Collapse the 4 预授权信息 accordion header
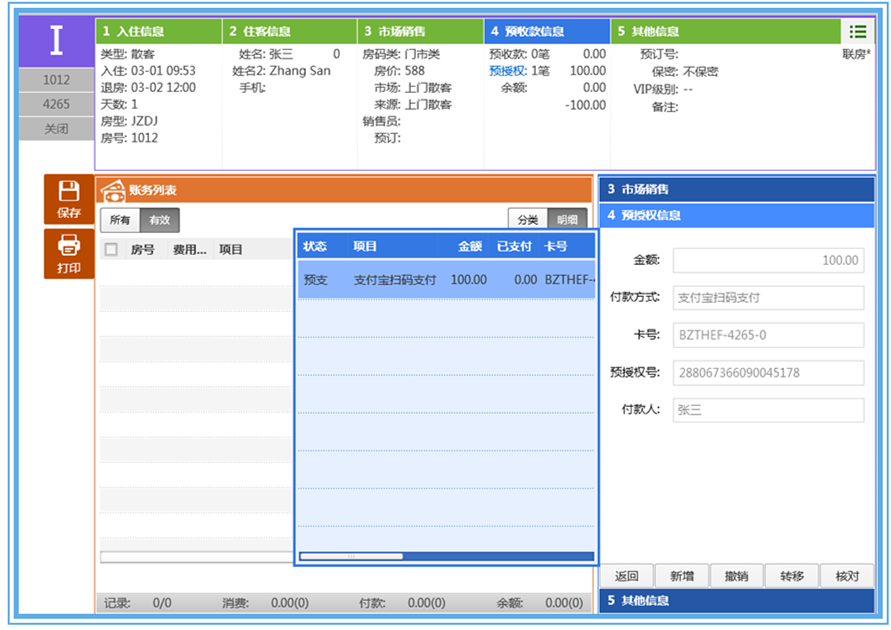Viewport: 891px width, 630px height. [x=736, y=215]
